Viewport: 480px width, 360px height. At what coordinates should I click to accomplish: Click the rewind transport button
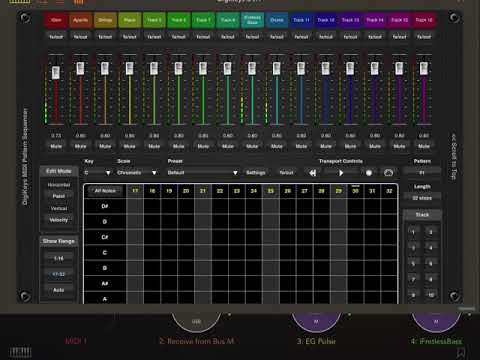click(312, 173)
